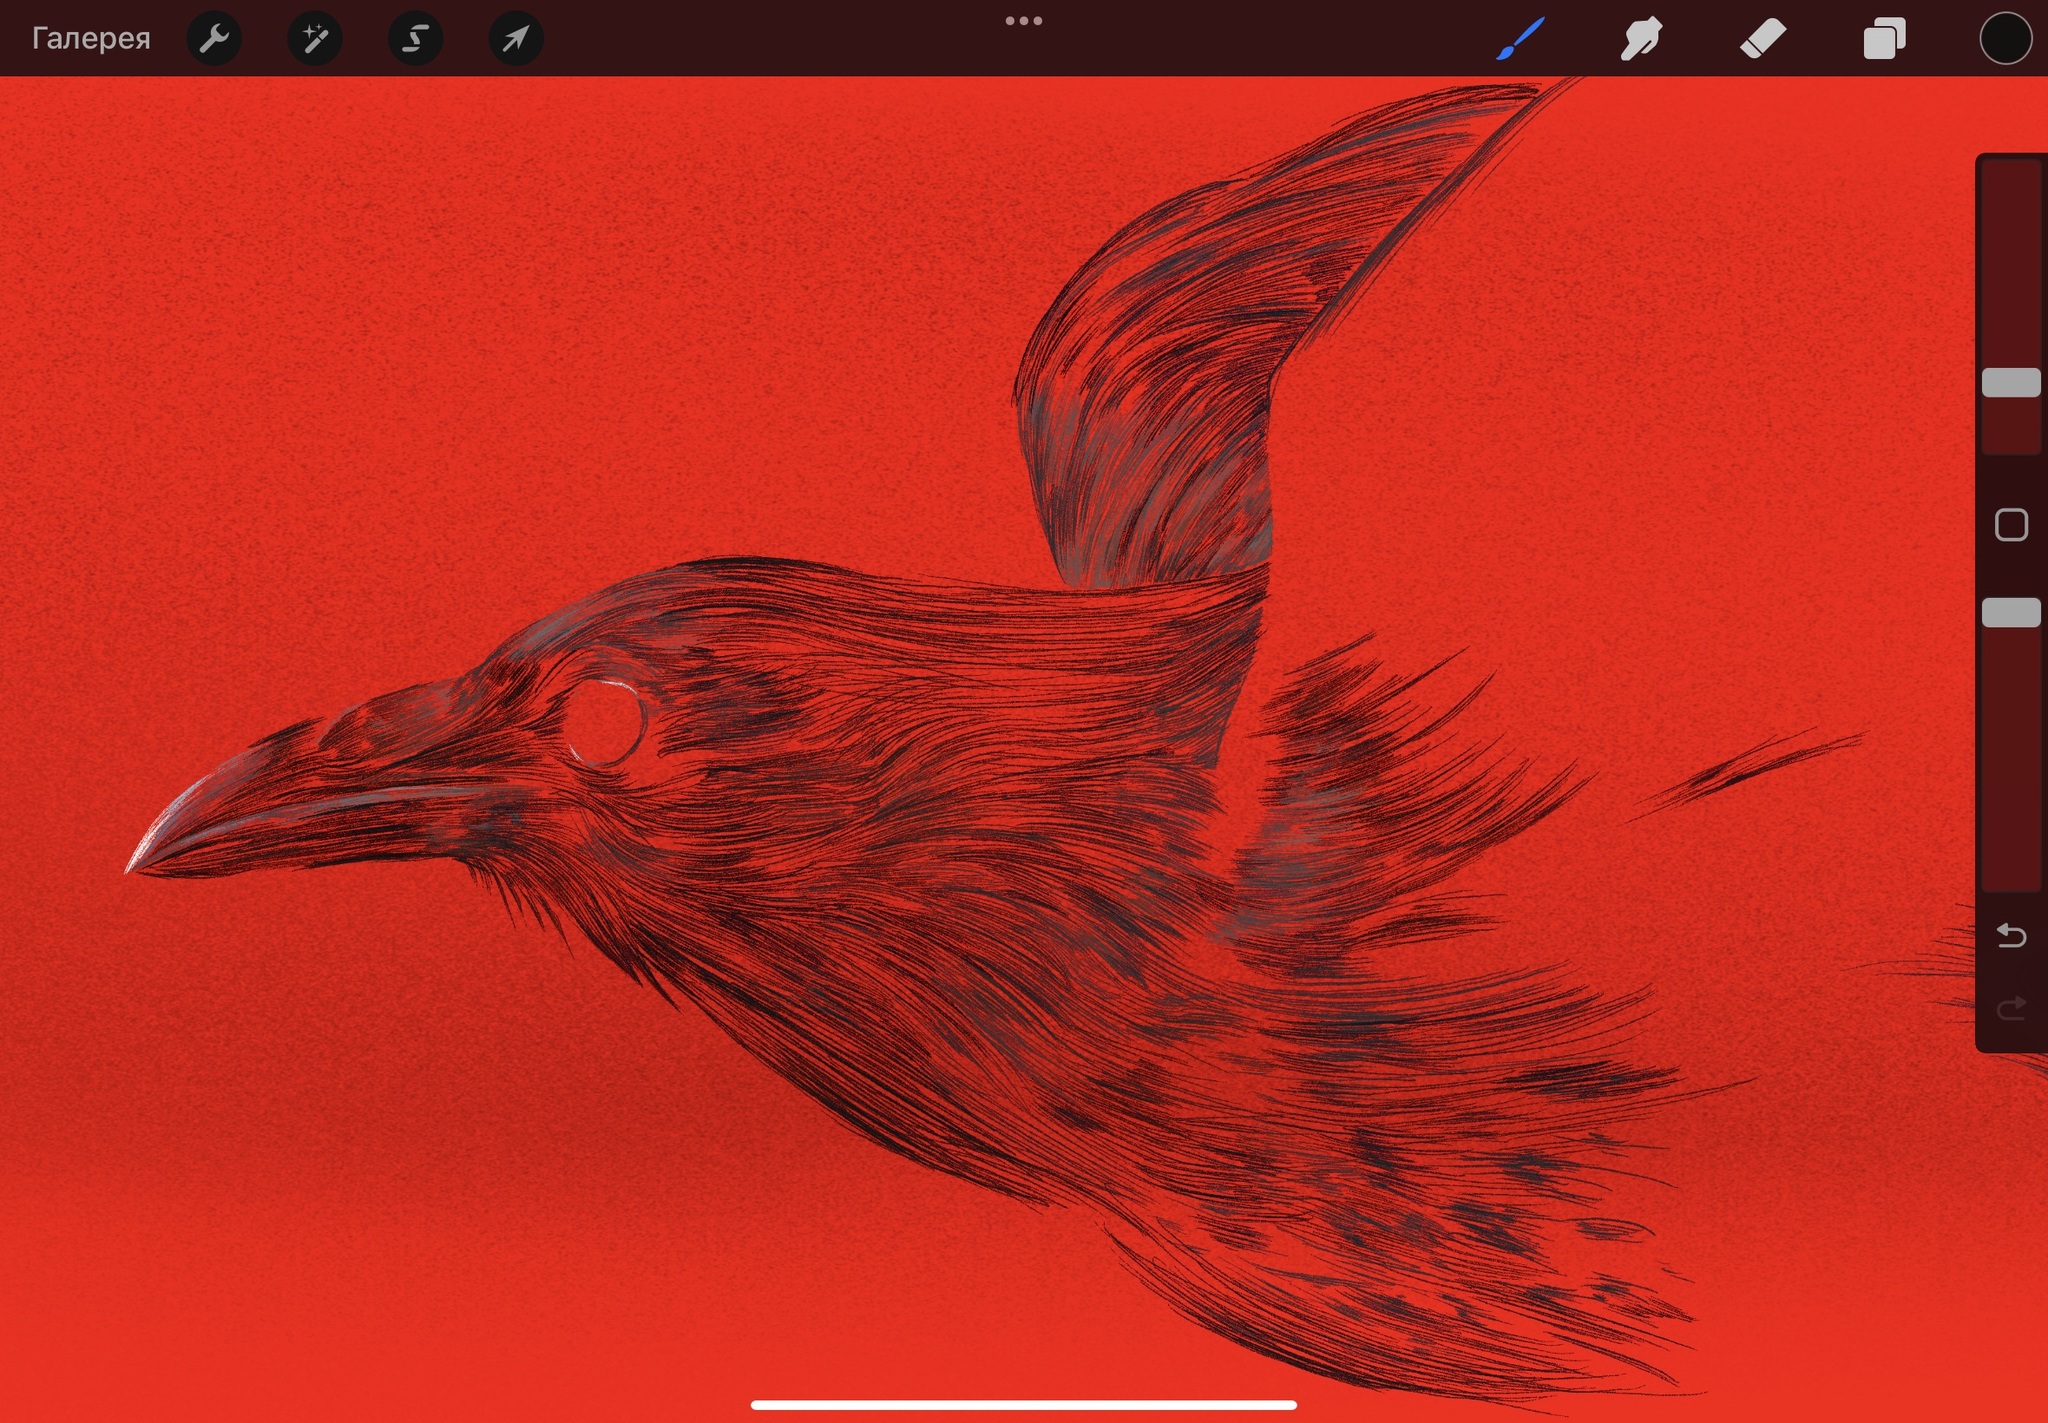The image size is (2048, 1423).
Task: Tap the home indicator bar at the bottom
Action: (1024, 1405)
